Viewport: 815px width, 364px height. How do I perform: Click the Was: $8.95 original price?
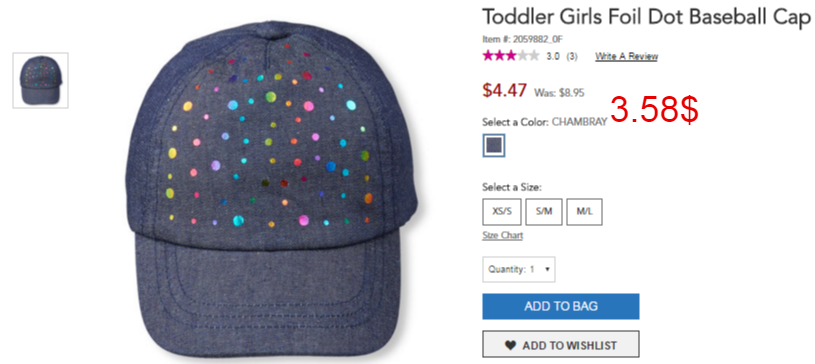coord(559,93)
